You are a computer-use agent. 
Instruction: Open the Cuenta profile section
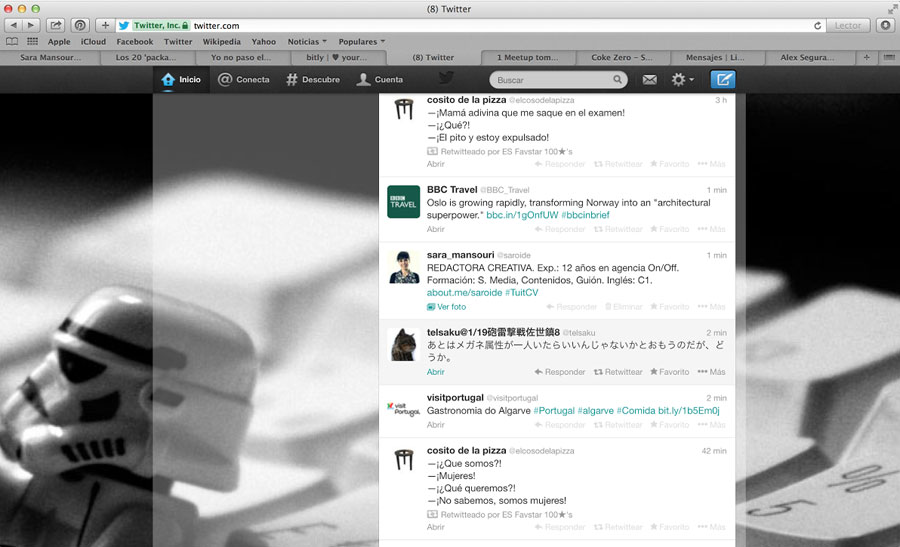[379, 80]
